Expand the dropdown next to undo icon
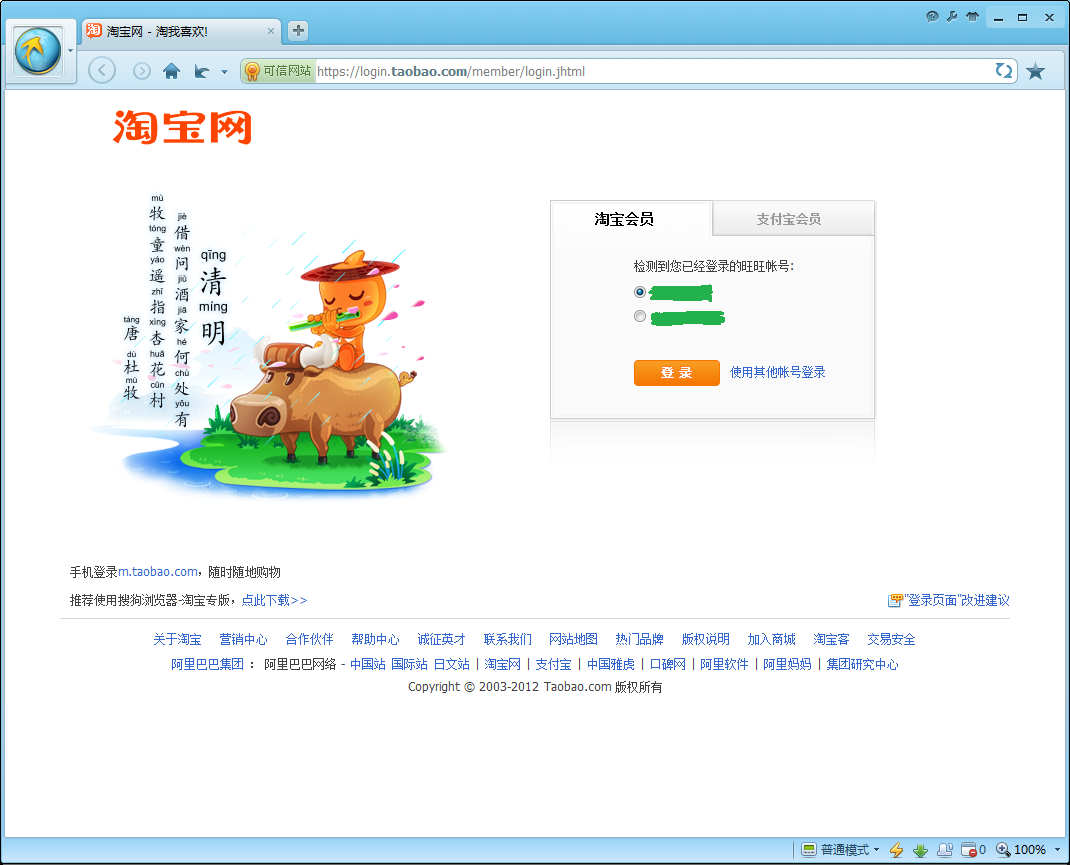 click(x=224, y=72)
